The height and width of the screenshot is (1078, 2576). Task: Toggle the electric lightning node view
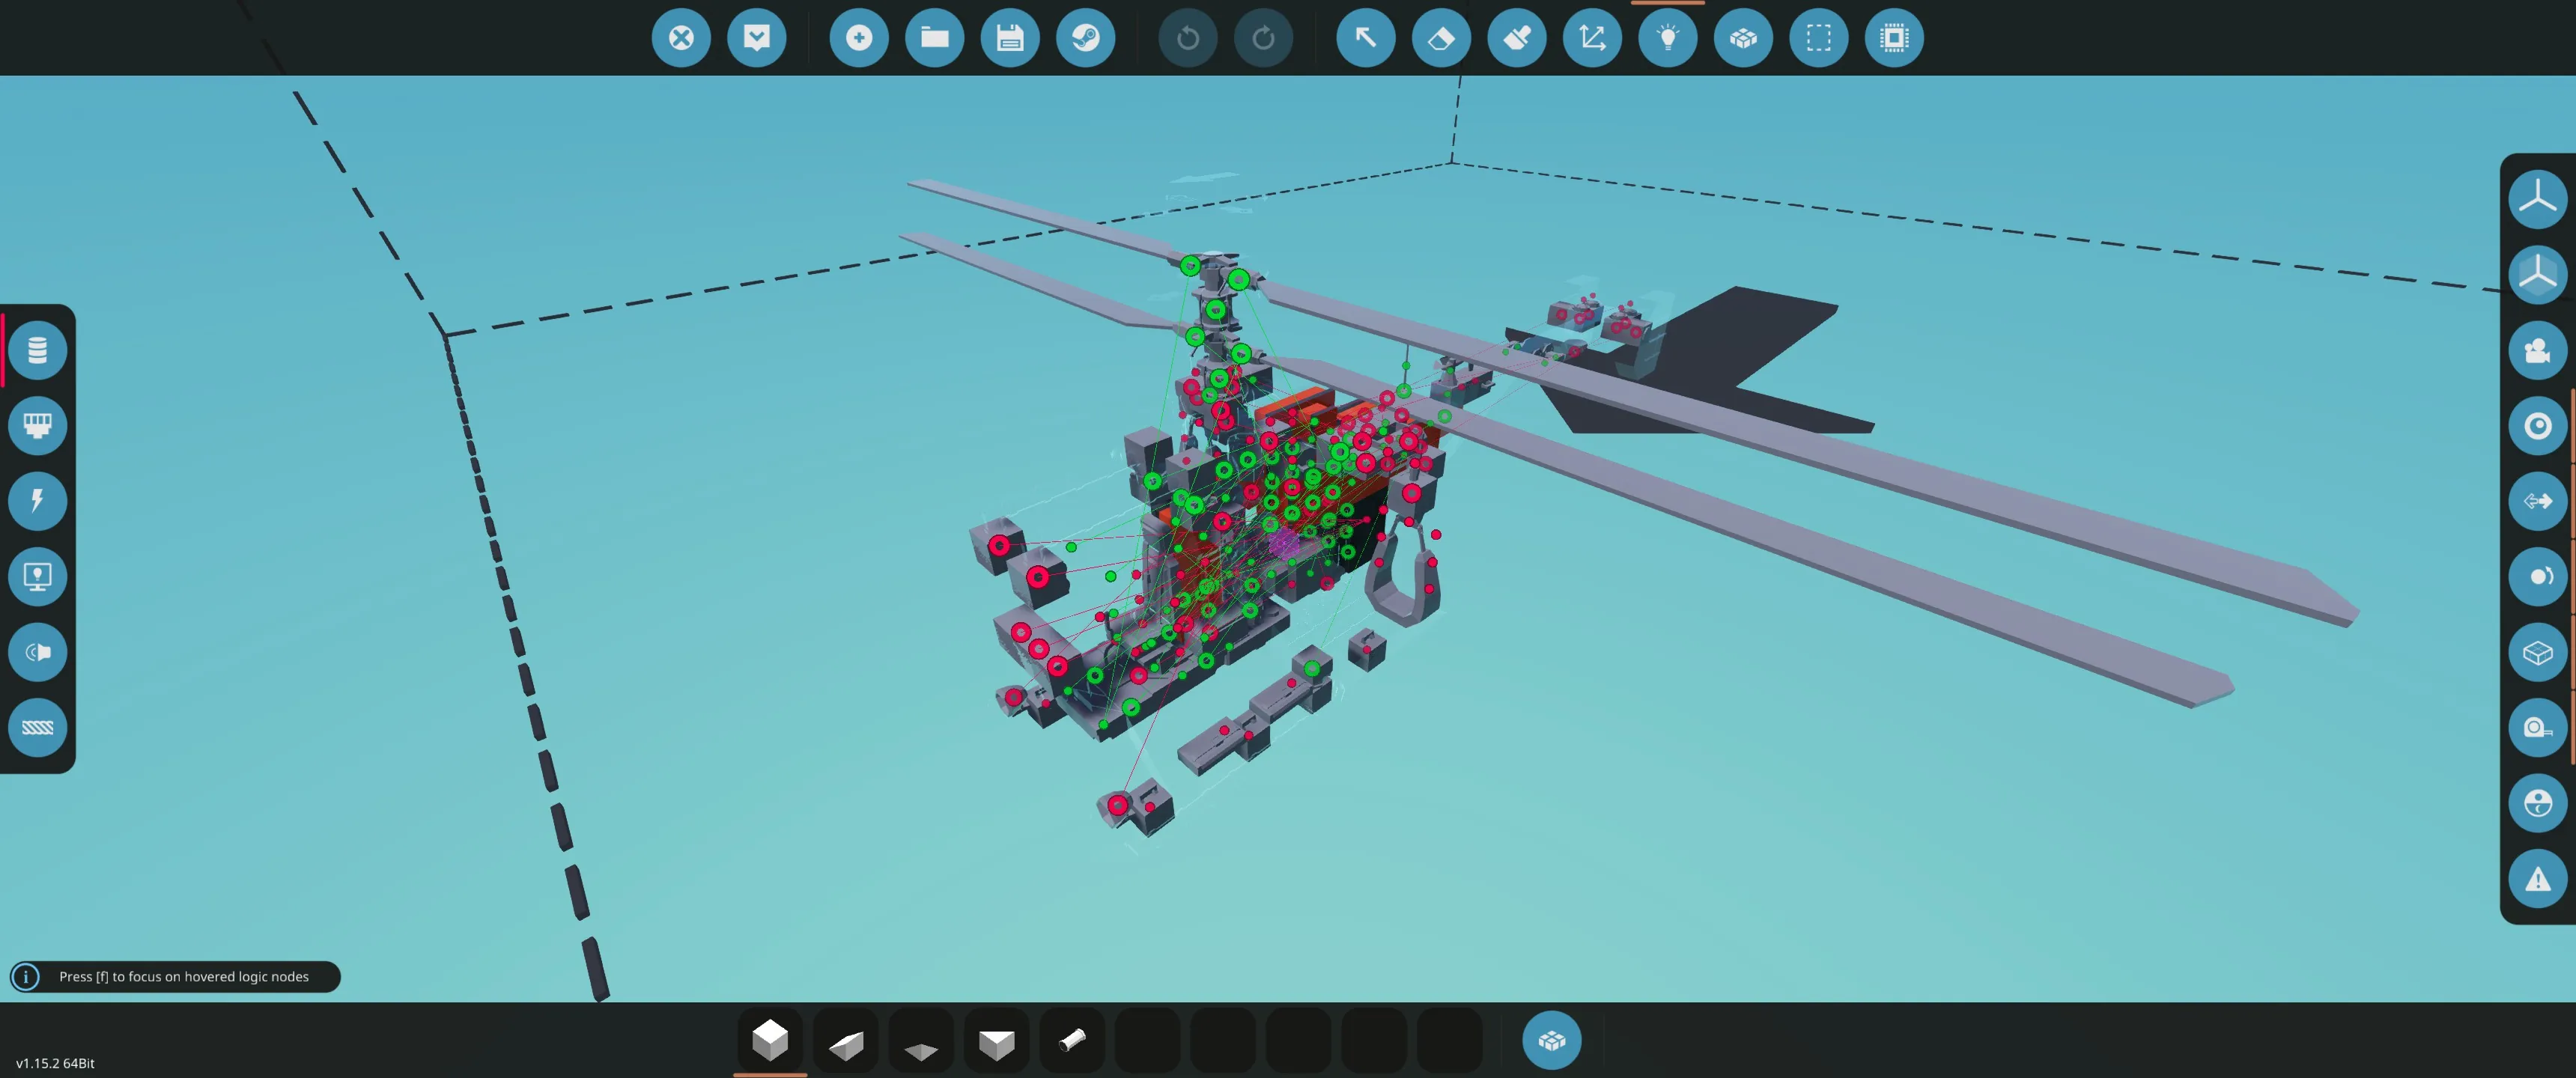tap(38, 500)
